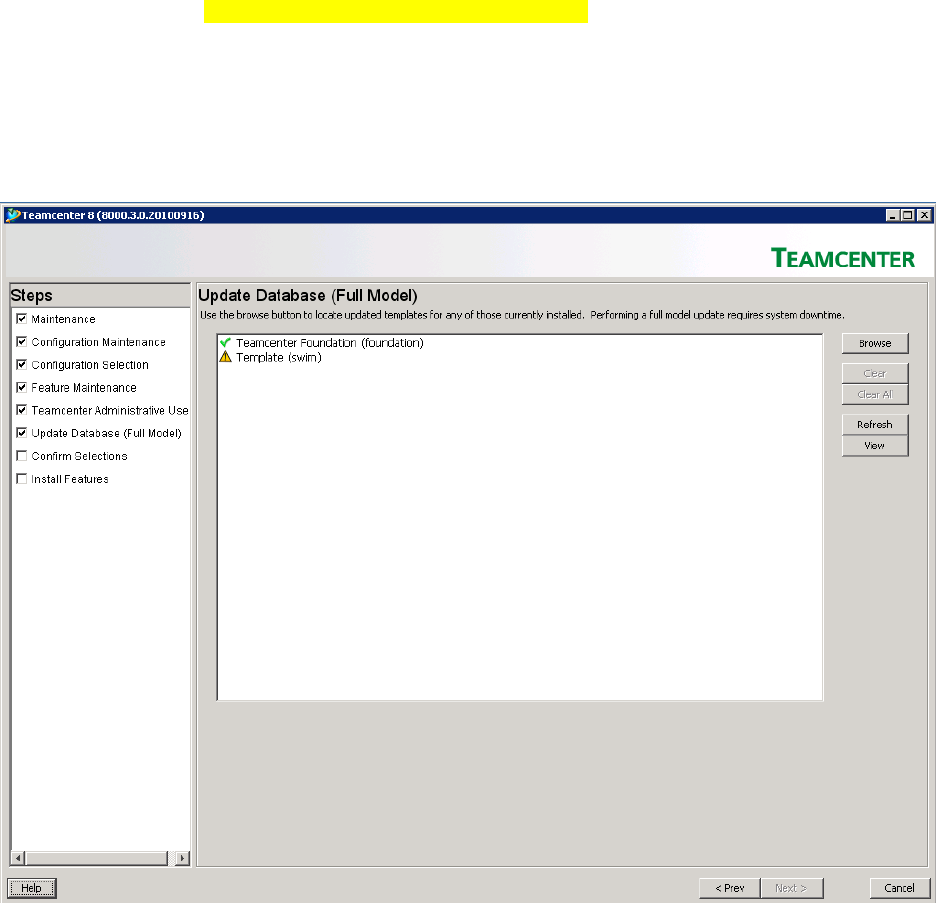Click the Teamcenter app icon in title bar
This screenshot has height=903, width=936.
coord(13,215)
